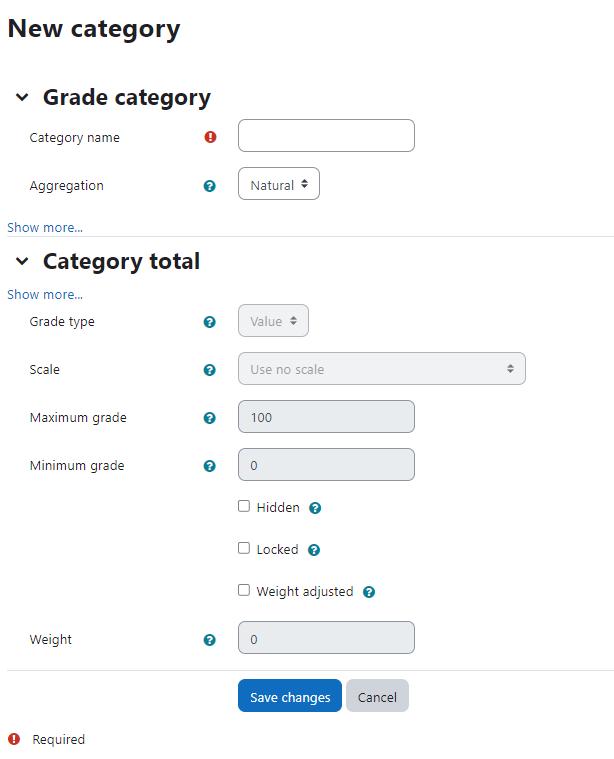The image size is (614, 759).
Task: Open the Aggregation dropdown set to Natural
Action: point(279,184)
